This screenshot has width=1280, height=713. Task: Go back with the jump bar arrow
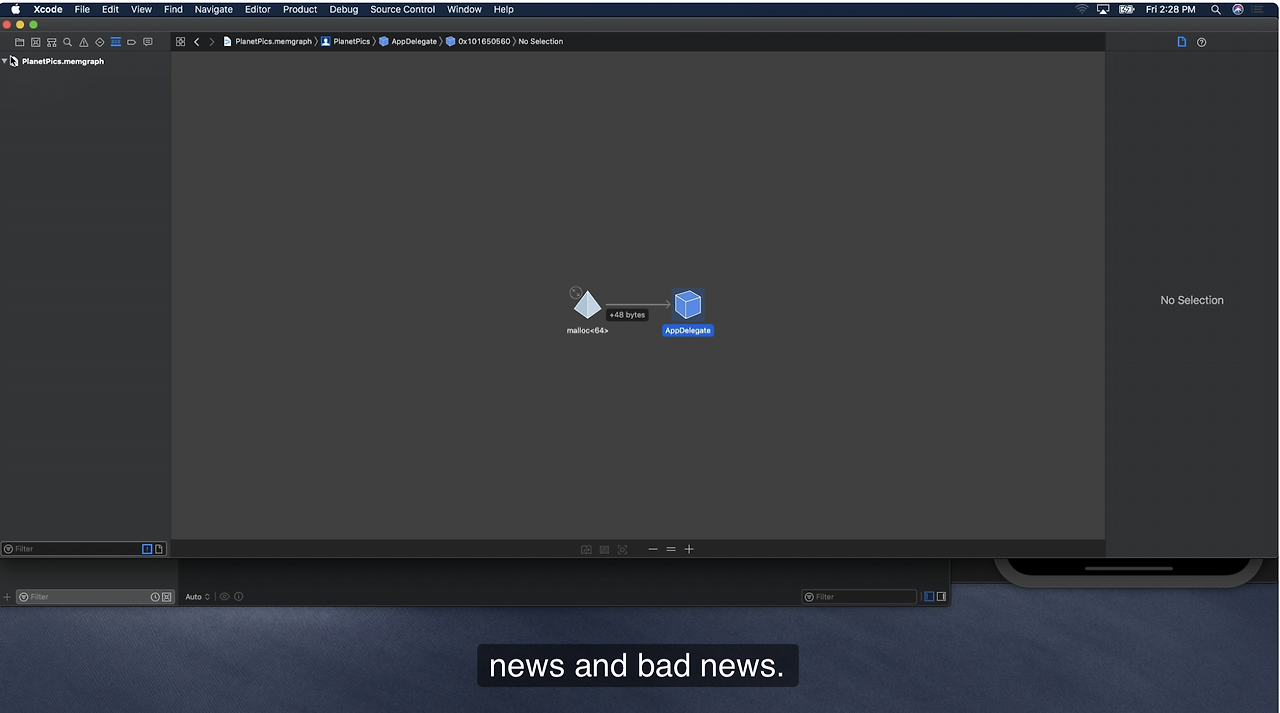point(197,42)
